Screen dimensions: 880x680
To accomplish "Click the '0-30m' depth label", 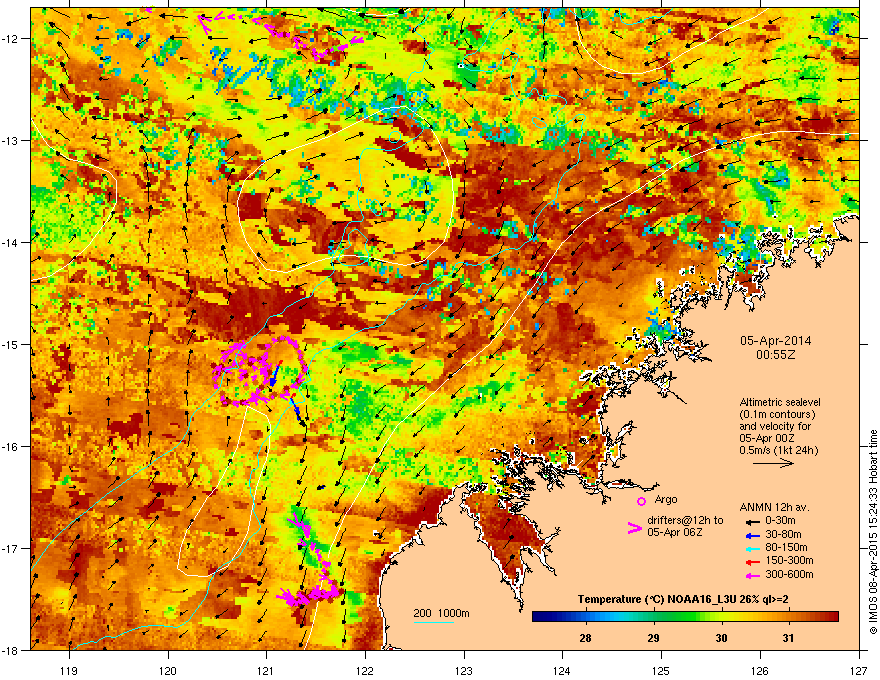I will pyautogui.click(x=780, y=521).
